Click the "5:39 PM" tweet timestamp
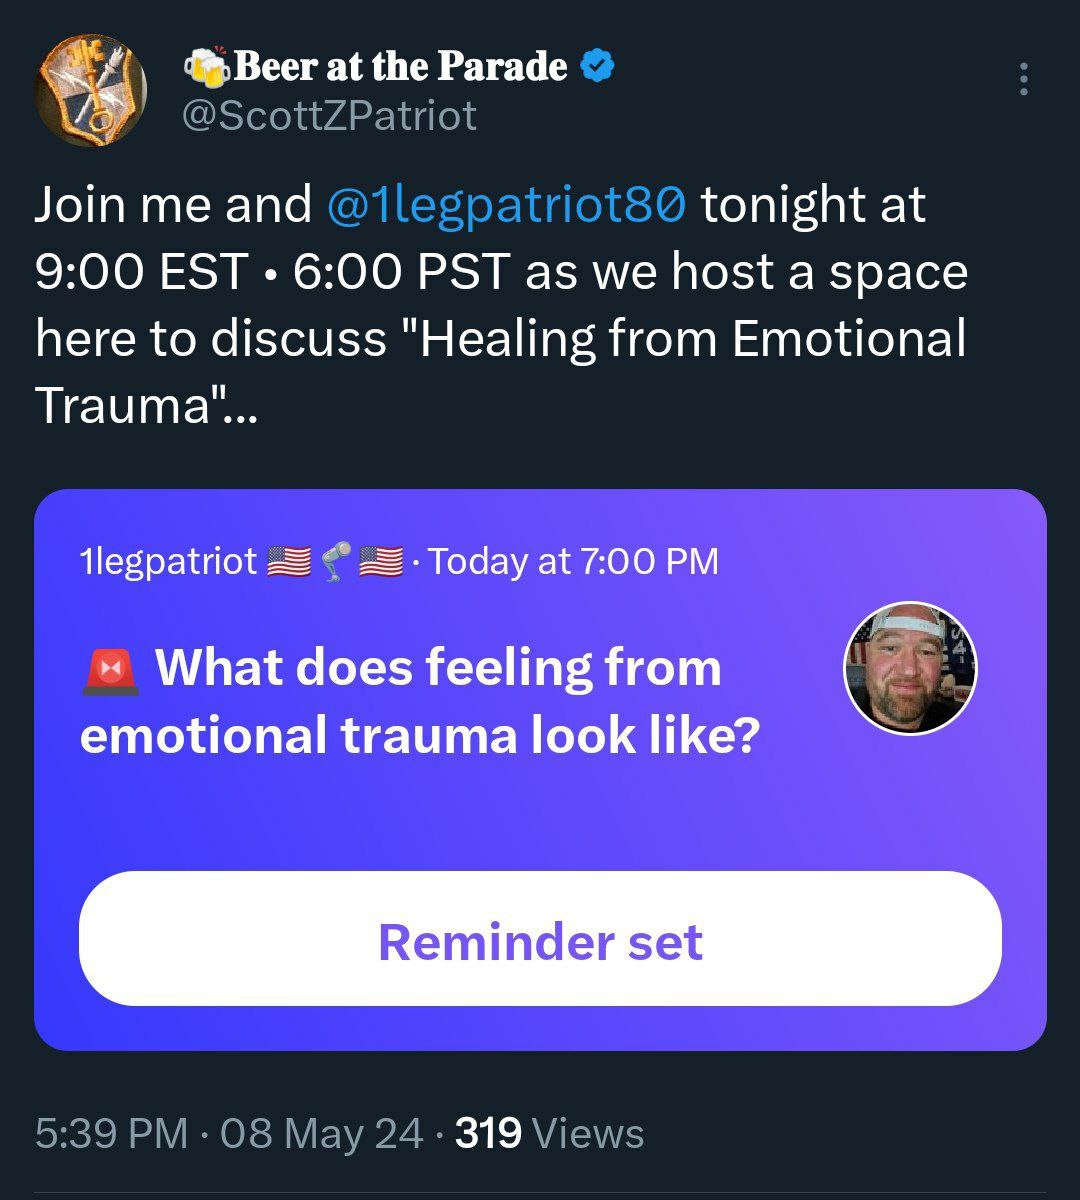The height and width of the screenshot is (1200, 1080). 111,1133
